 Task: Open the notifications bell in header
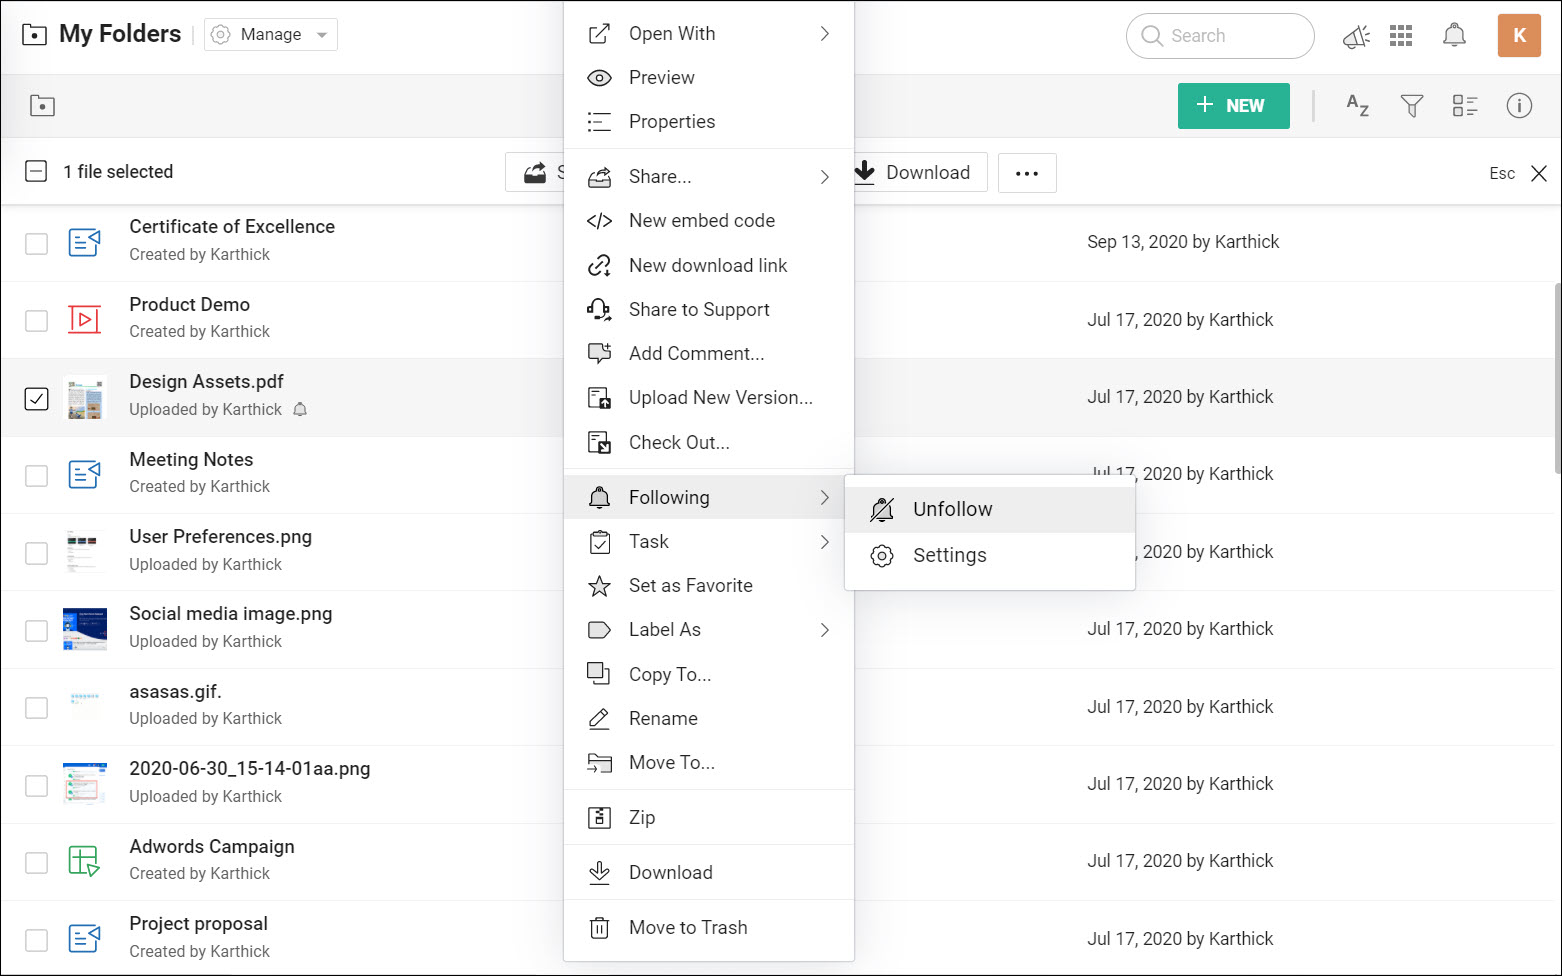click(1454, 36)
